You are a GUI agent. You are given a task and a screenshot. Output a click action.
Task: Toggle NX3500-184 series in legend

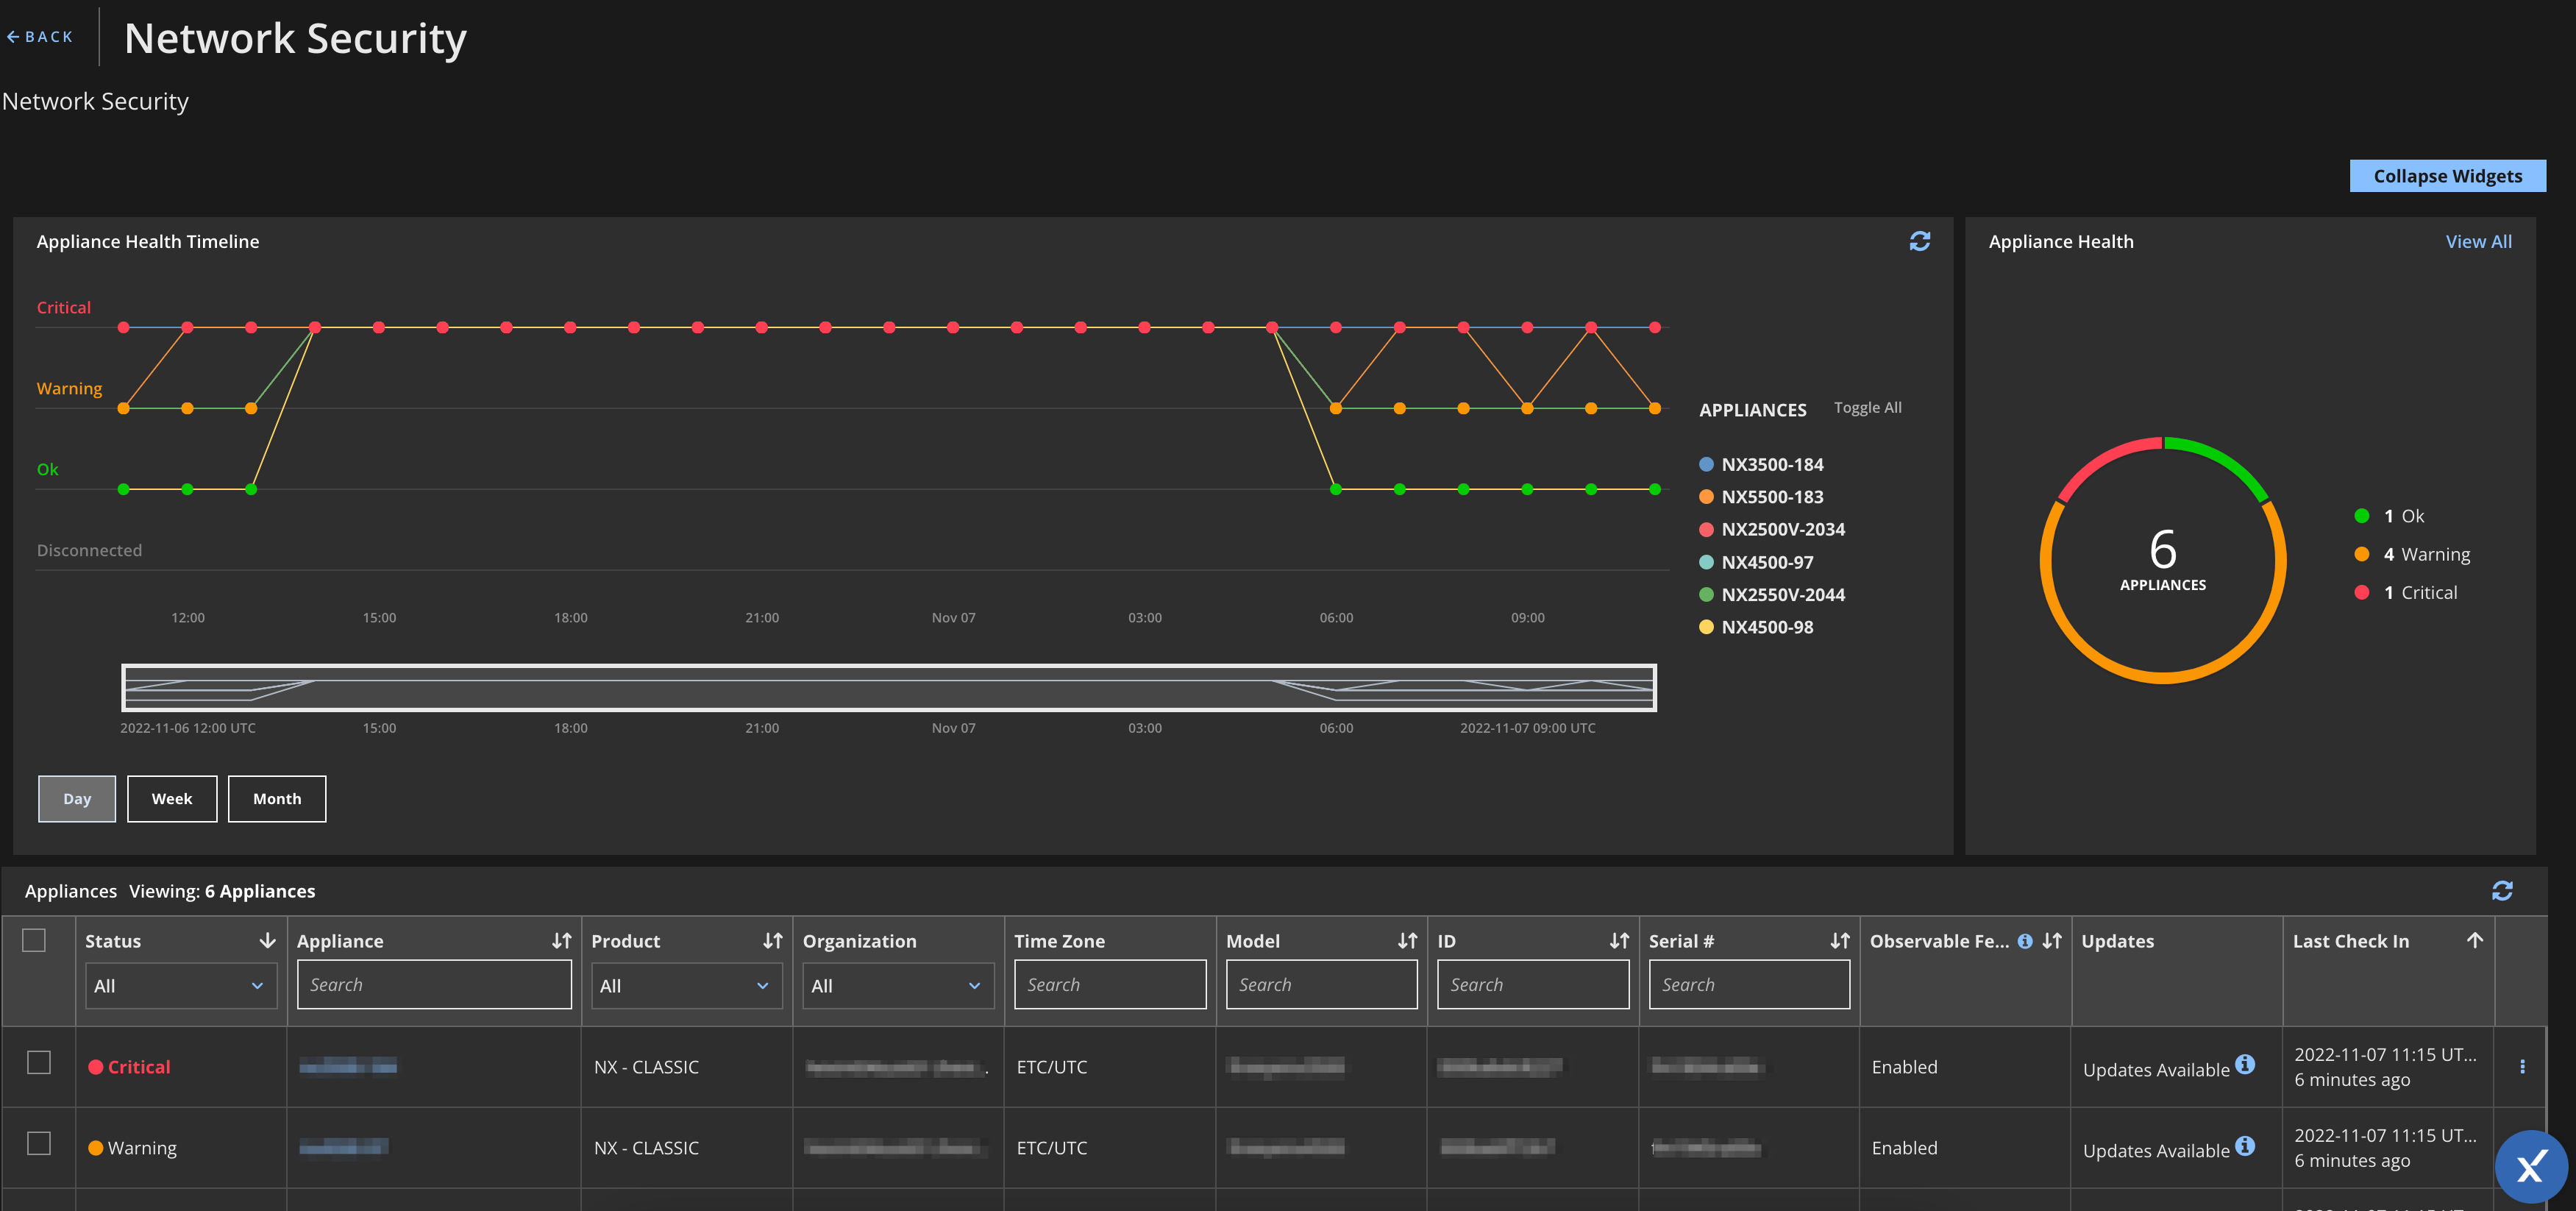click(1761, 464)
